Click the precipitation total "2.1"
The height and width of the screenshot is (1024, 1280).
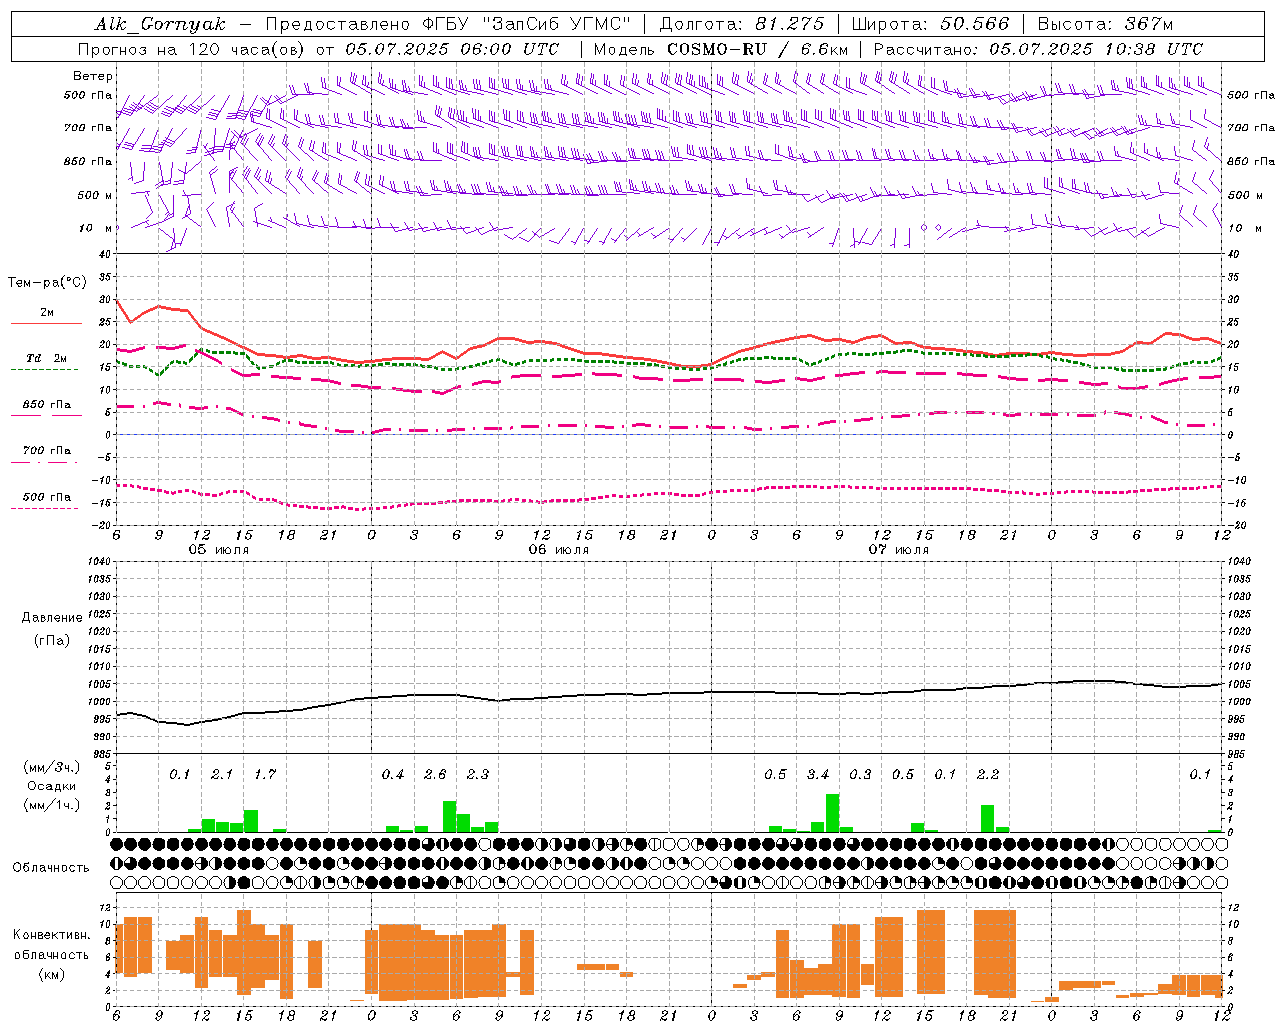(x=222, y=774)
